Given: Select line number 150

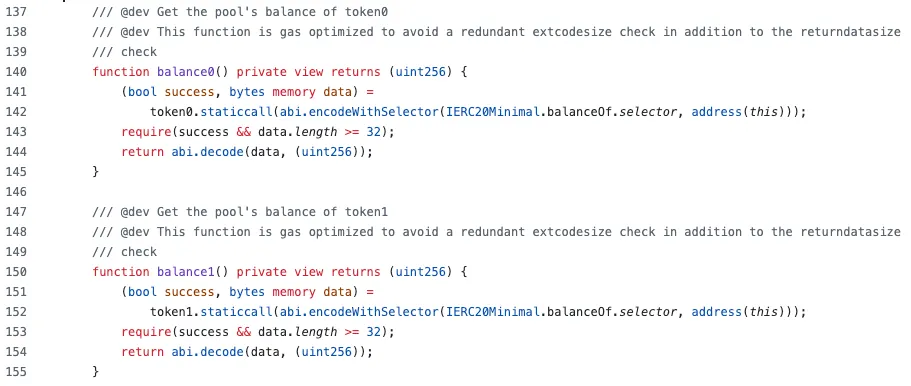Looking at the screenshot, I should tap(16, 271).
